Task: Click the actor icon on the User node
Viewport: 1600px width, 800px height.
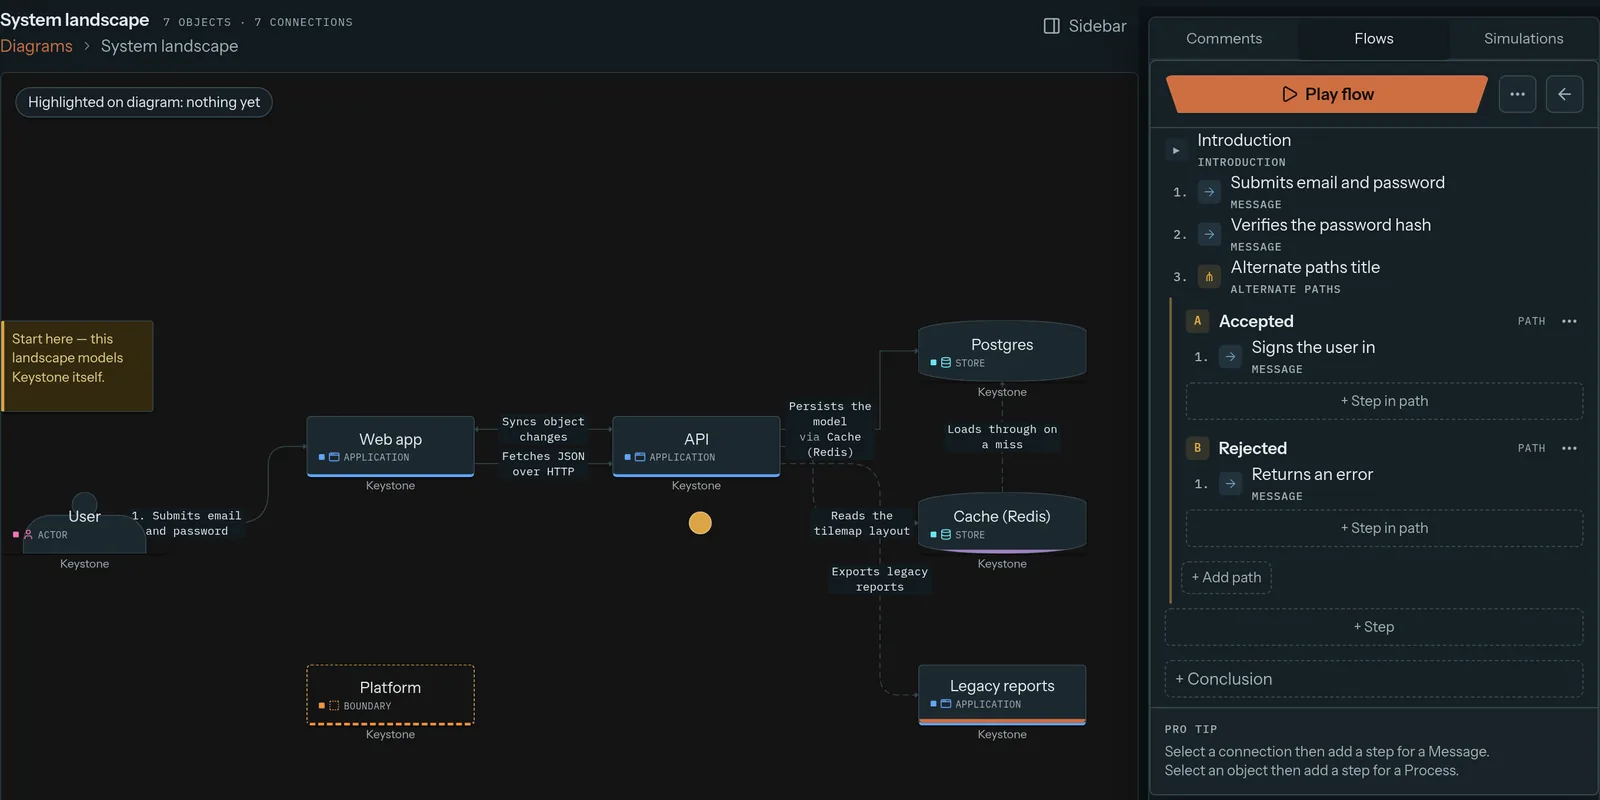Action: click(28, 535)
